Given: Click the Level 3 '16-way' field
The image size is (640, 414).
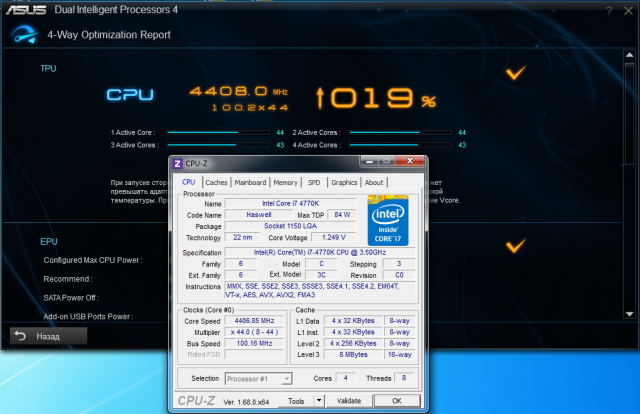Looking at the screenshot, I should [399, 354].
